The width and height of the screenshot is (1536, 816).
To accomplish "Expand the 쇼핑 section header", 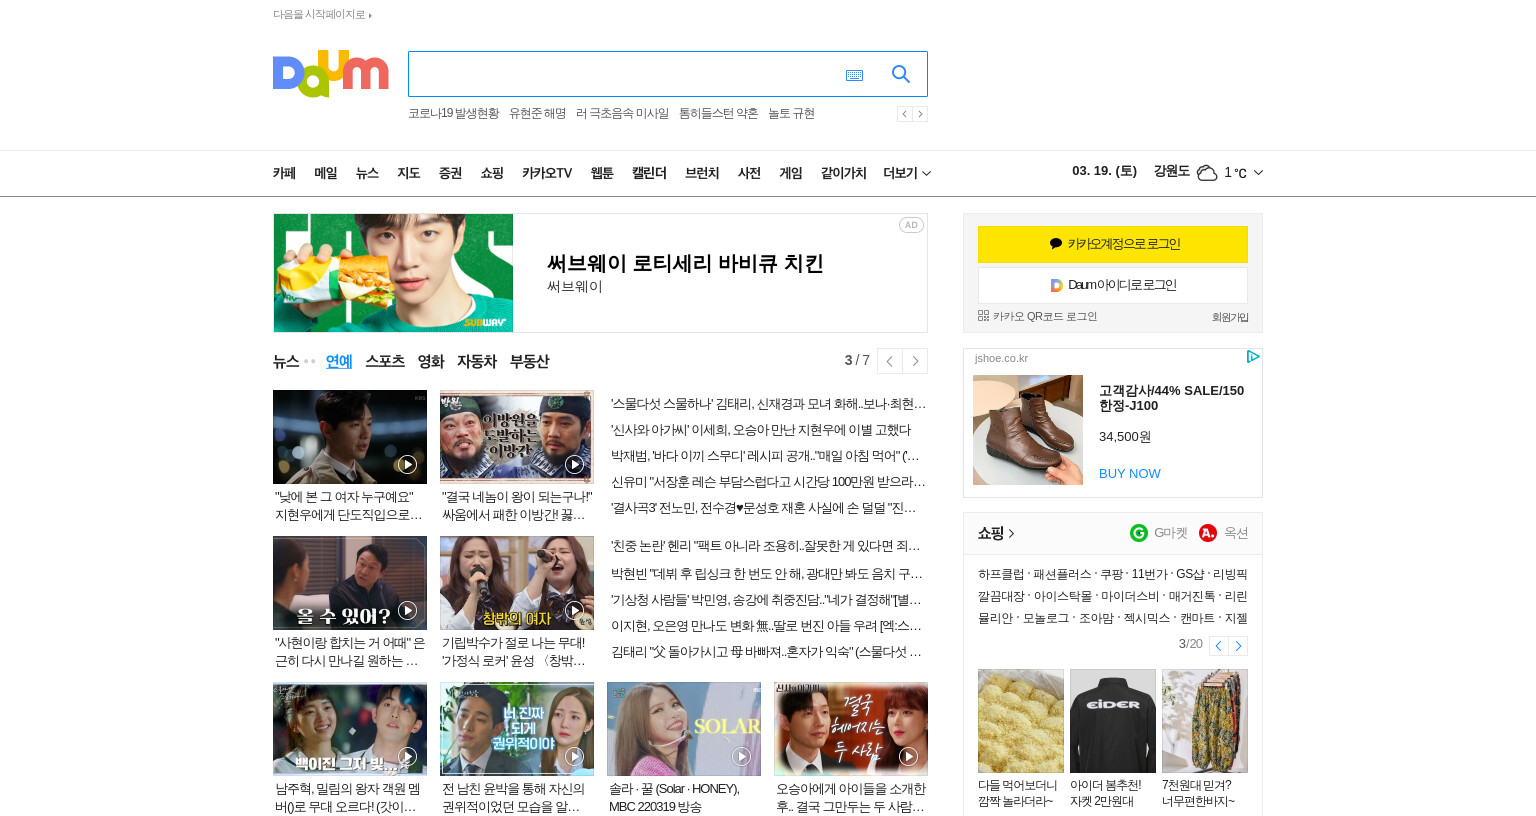I will click(x=996, y=533).
